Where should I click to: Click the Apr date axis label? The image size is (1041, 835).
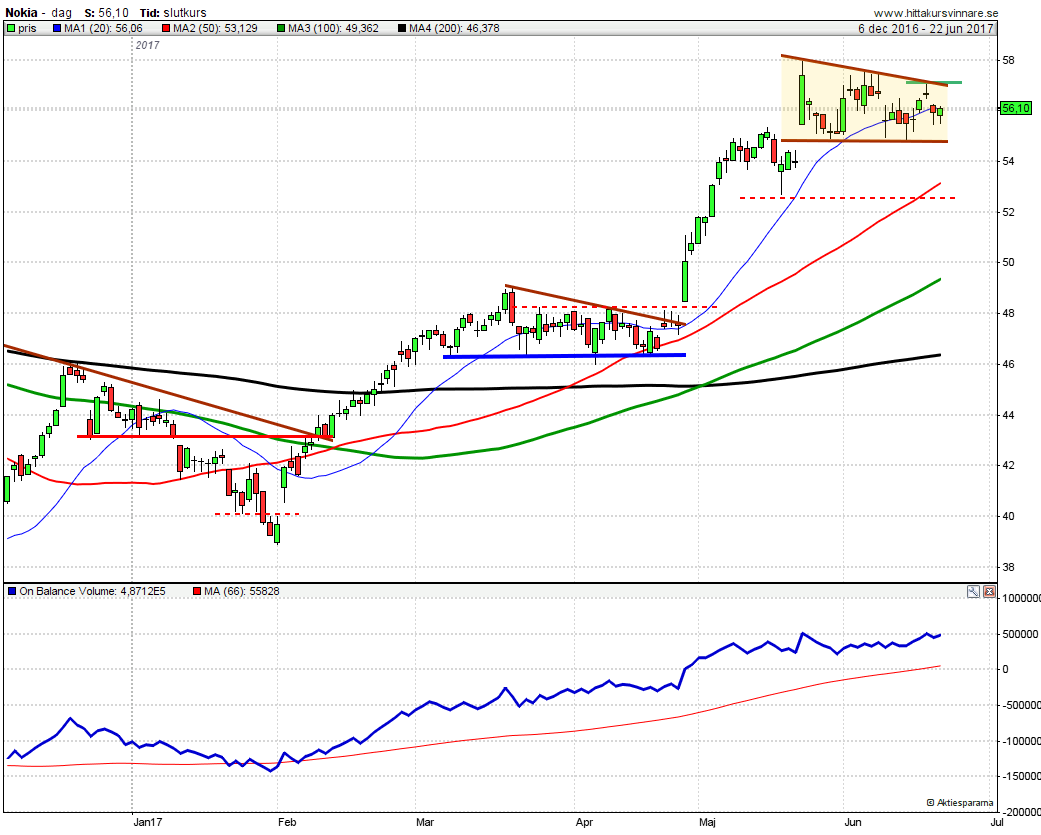pyautogui.click(x=584, y=822)
